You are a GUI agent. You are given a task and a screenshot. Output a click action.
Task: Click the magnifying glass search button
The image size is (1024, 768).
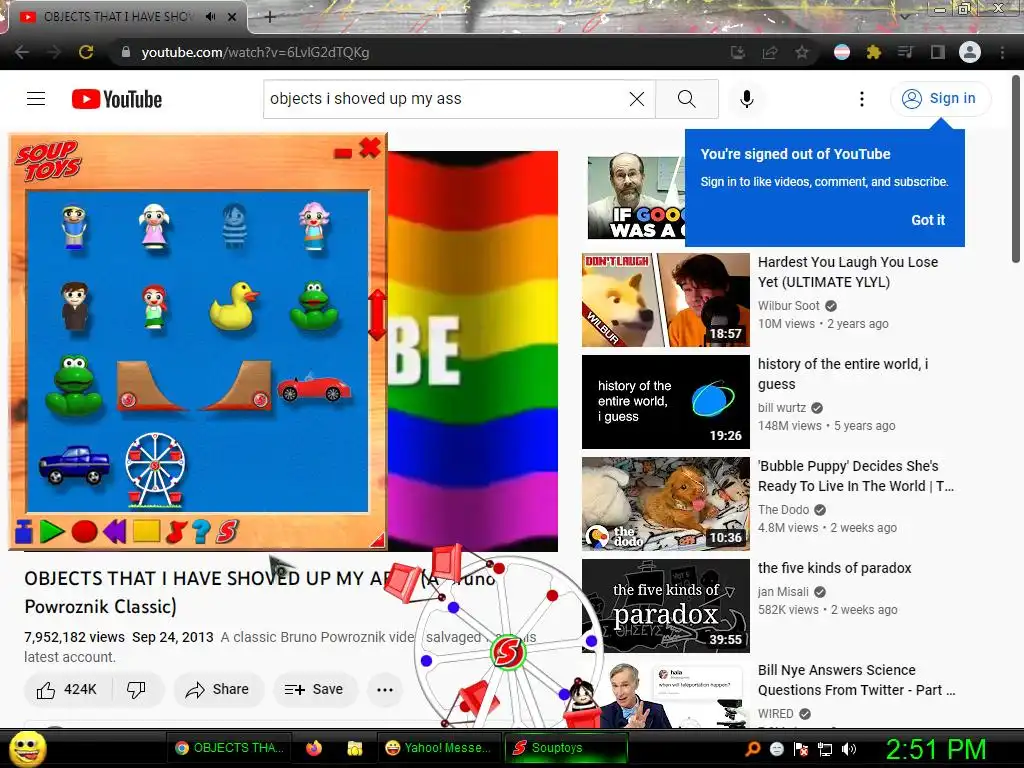(686, 99)
